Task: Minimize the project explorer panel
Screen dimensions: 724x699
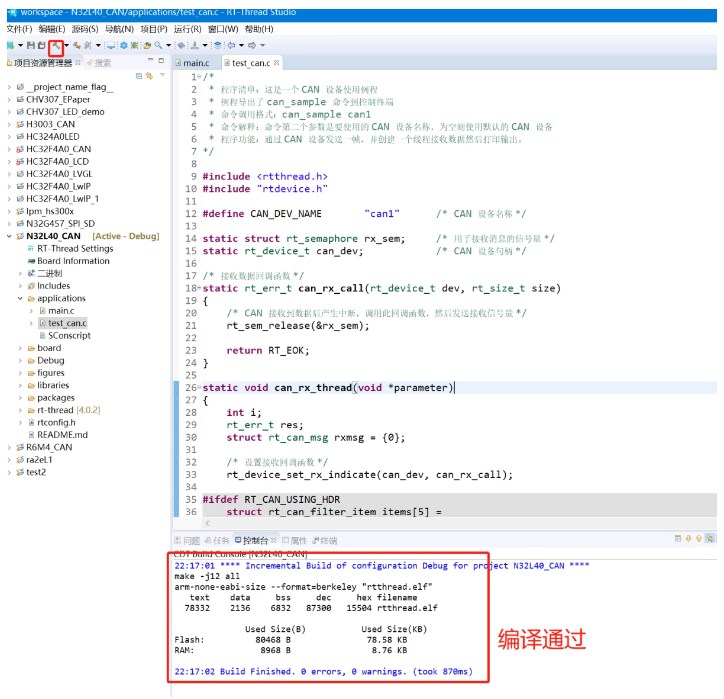Action: pos(151,60)
